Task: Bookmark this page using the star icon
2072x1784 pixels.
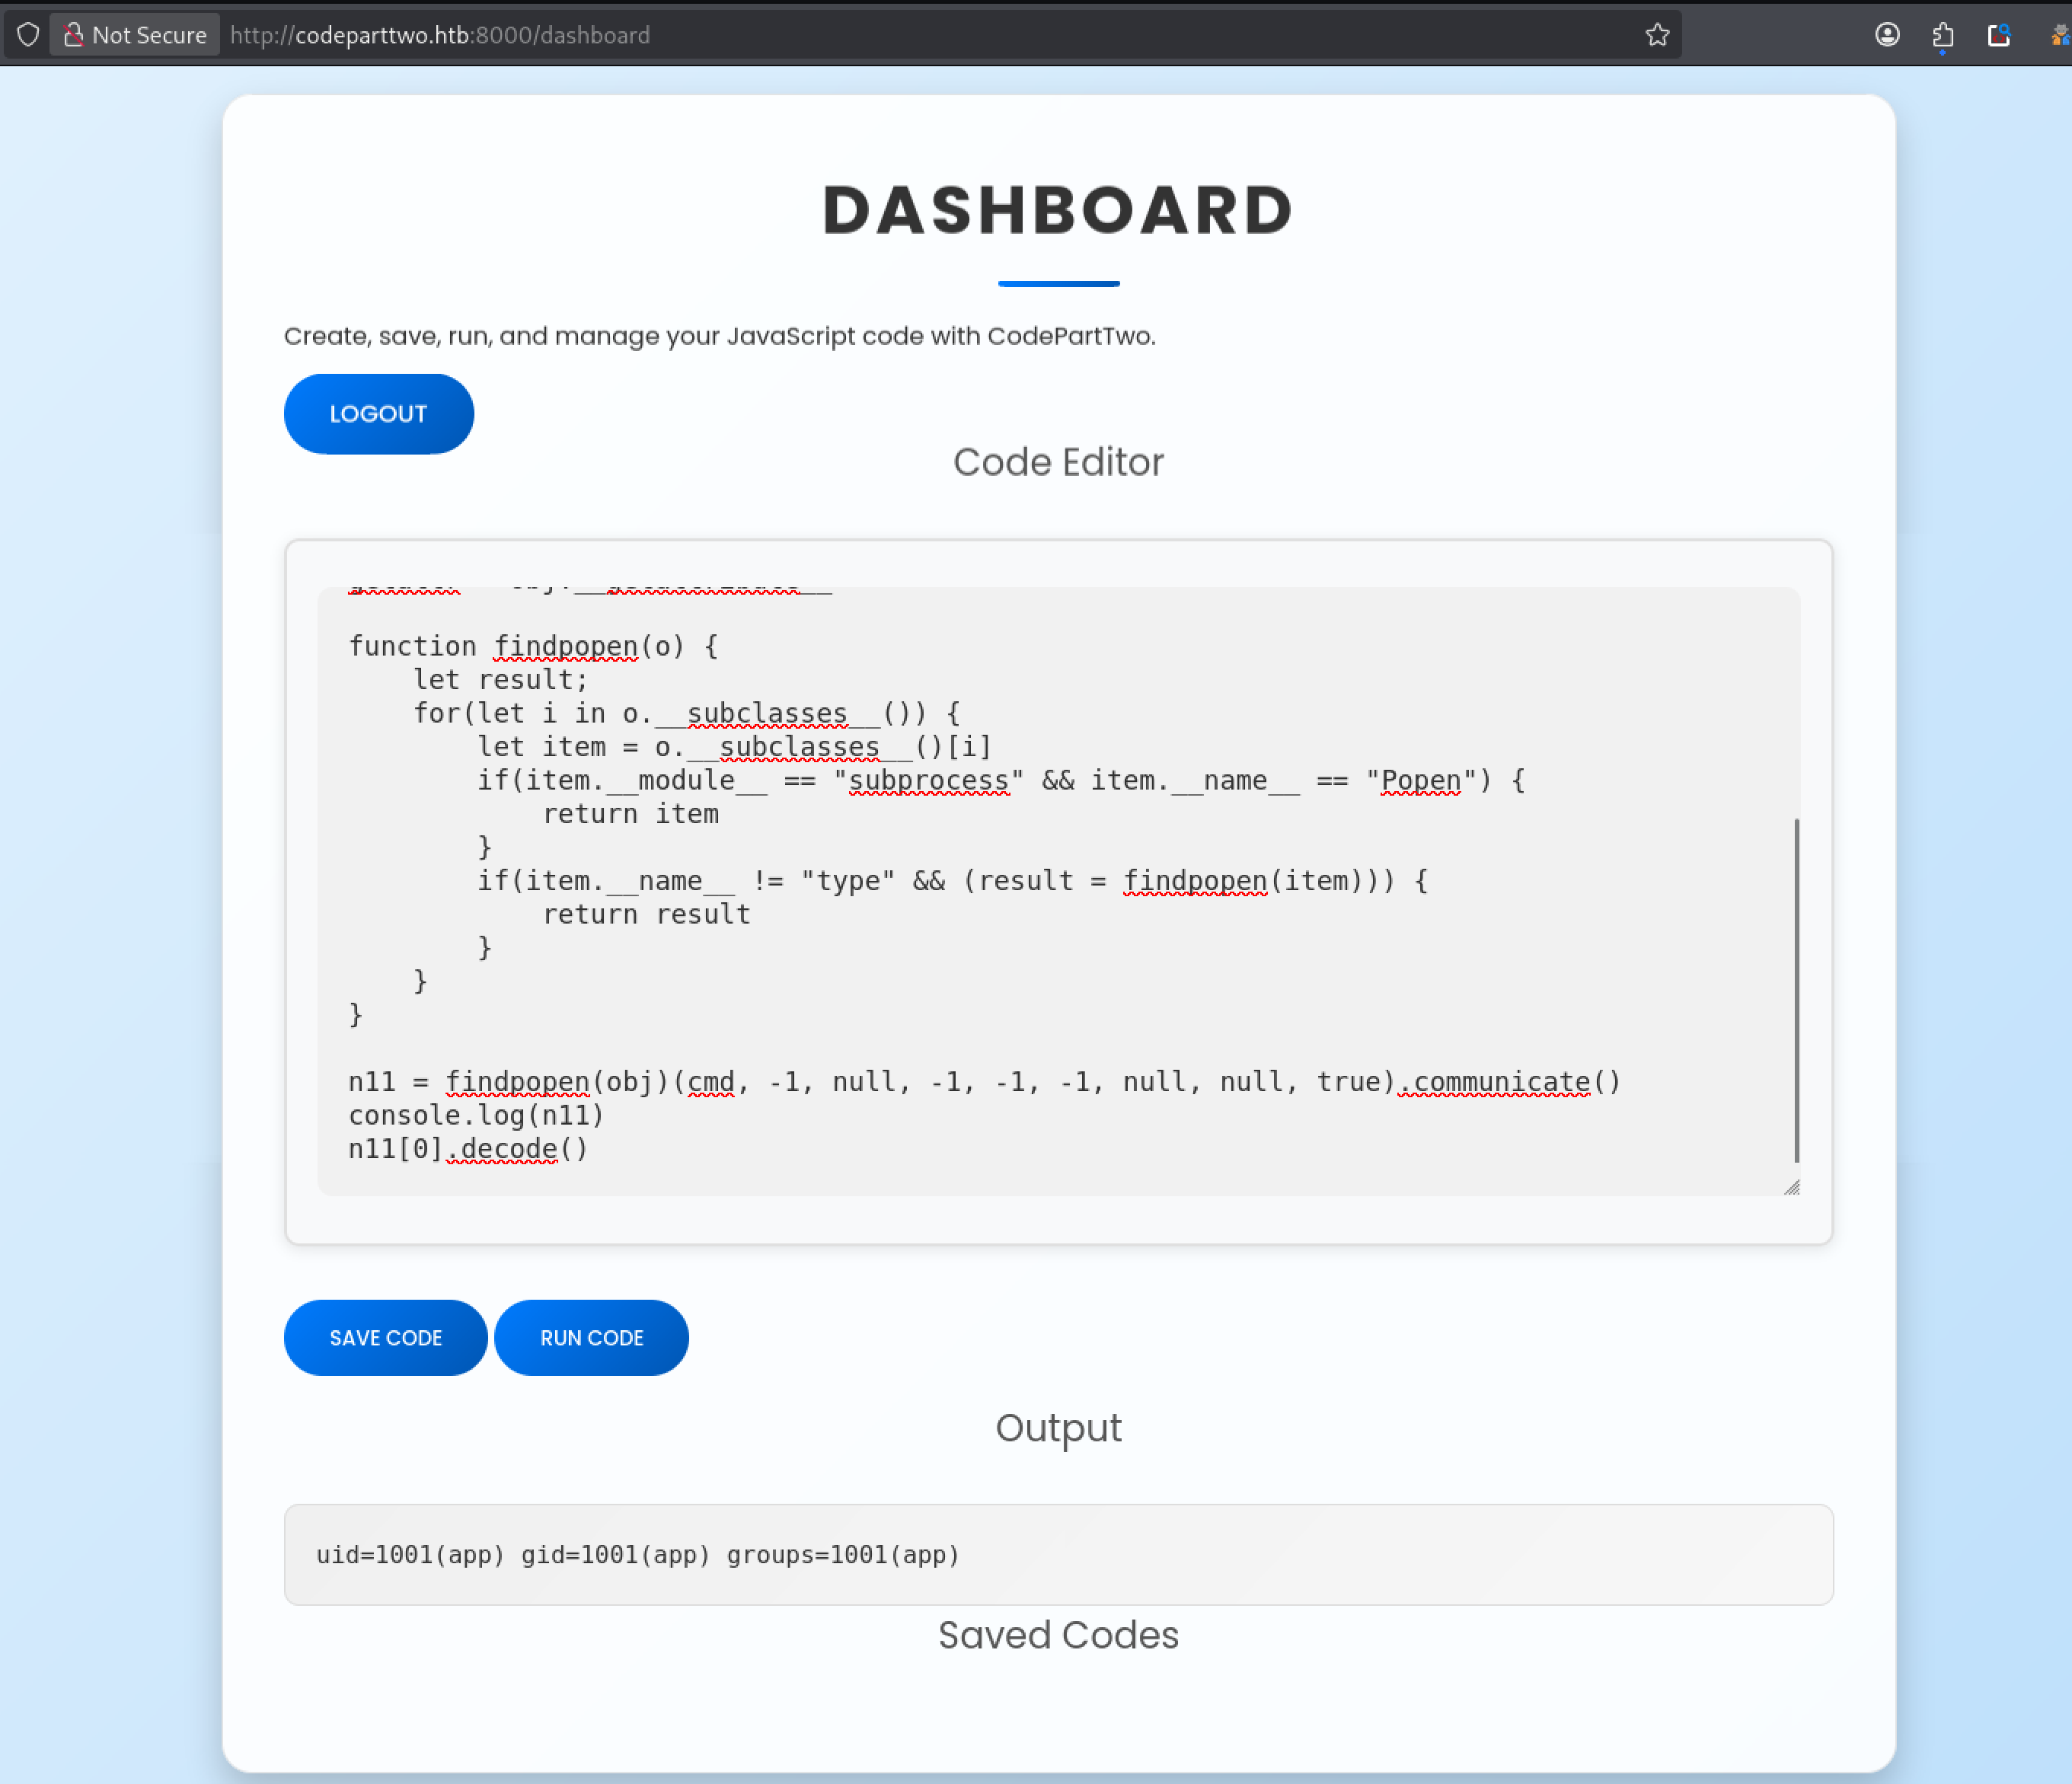Action: 1657,34
